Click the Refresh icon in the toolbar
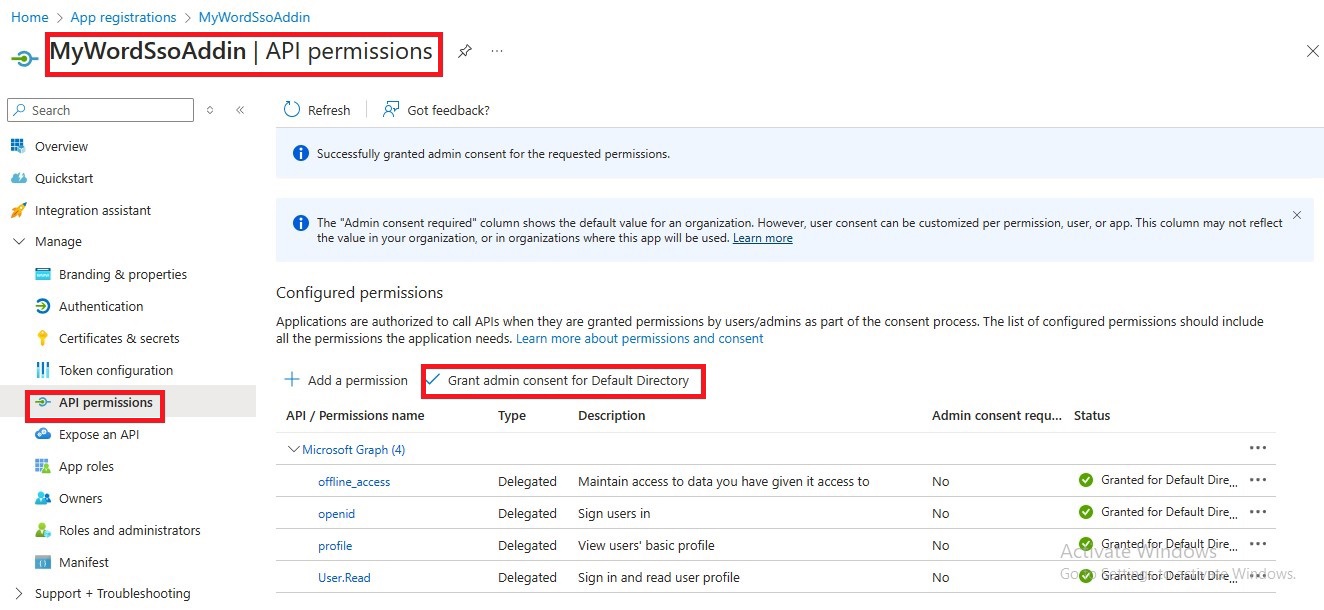Viewport: 1324px width, 610px height. coord(292,110)
